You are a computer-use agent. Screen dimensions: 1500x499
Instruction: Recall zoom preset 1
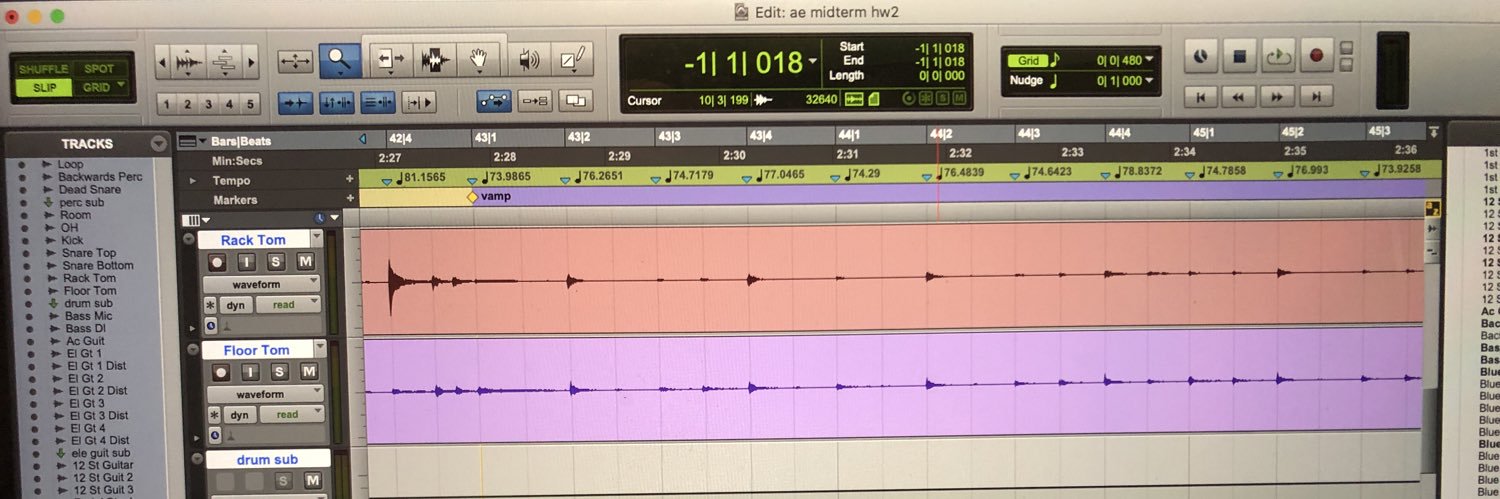[x=167, y=104]
